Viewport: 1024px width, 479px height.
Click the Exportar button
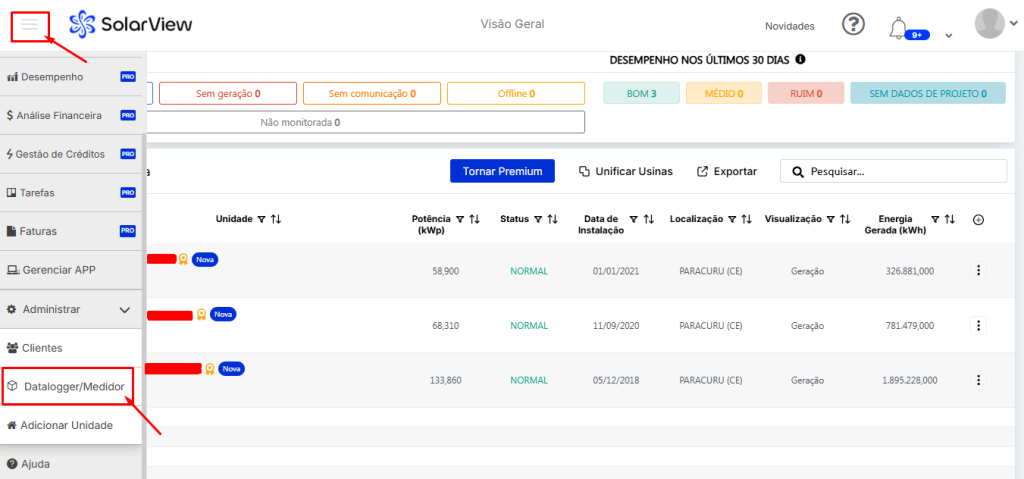pyautogui.click(x=727, y=171)
